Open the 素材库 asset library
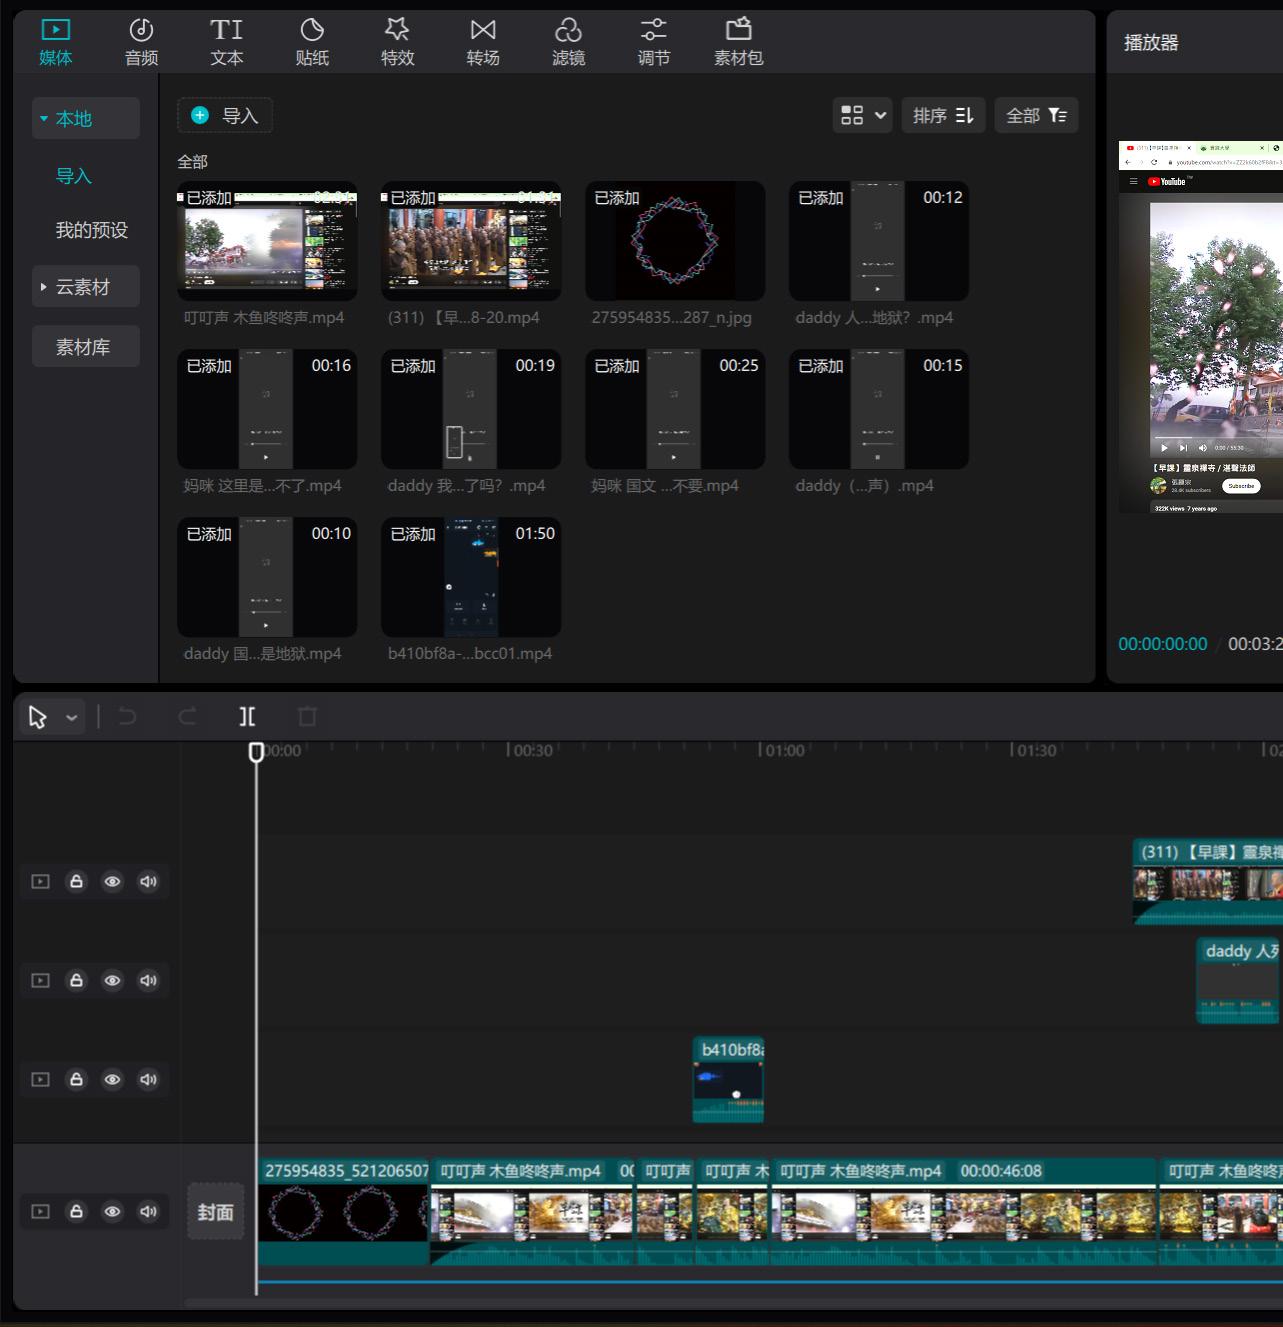Viewport: 1283px width, 1327px height. tap(86, 347)
